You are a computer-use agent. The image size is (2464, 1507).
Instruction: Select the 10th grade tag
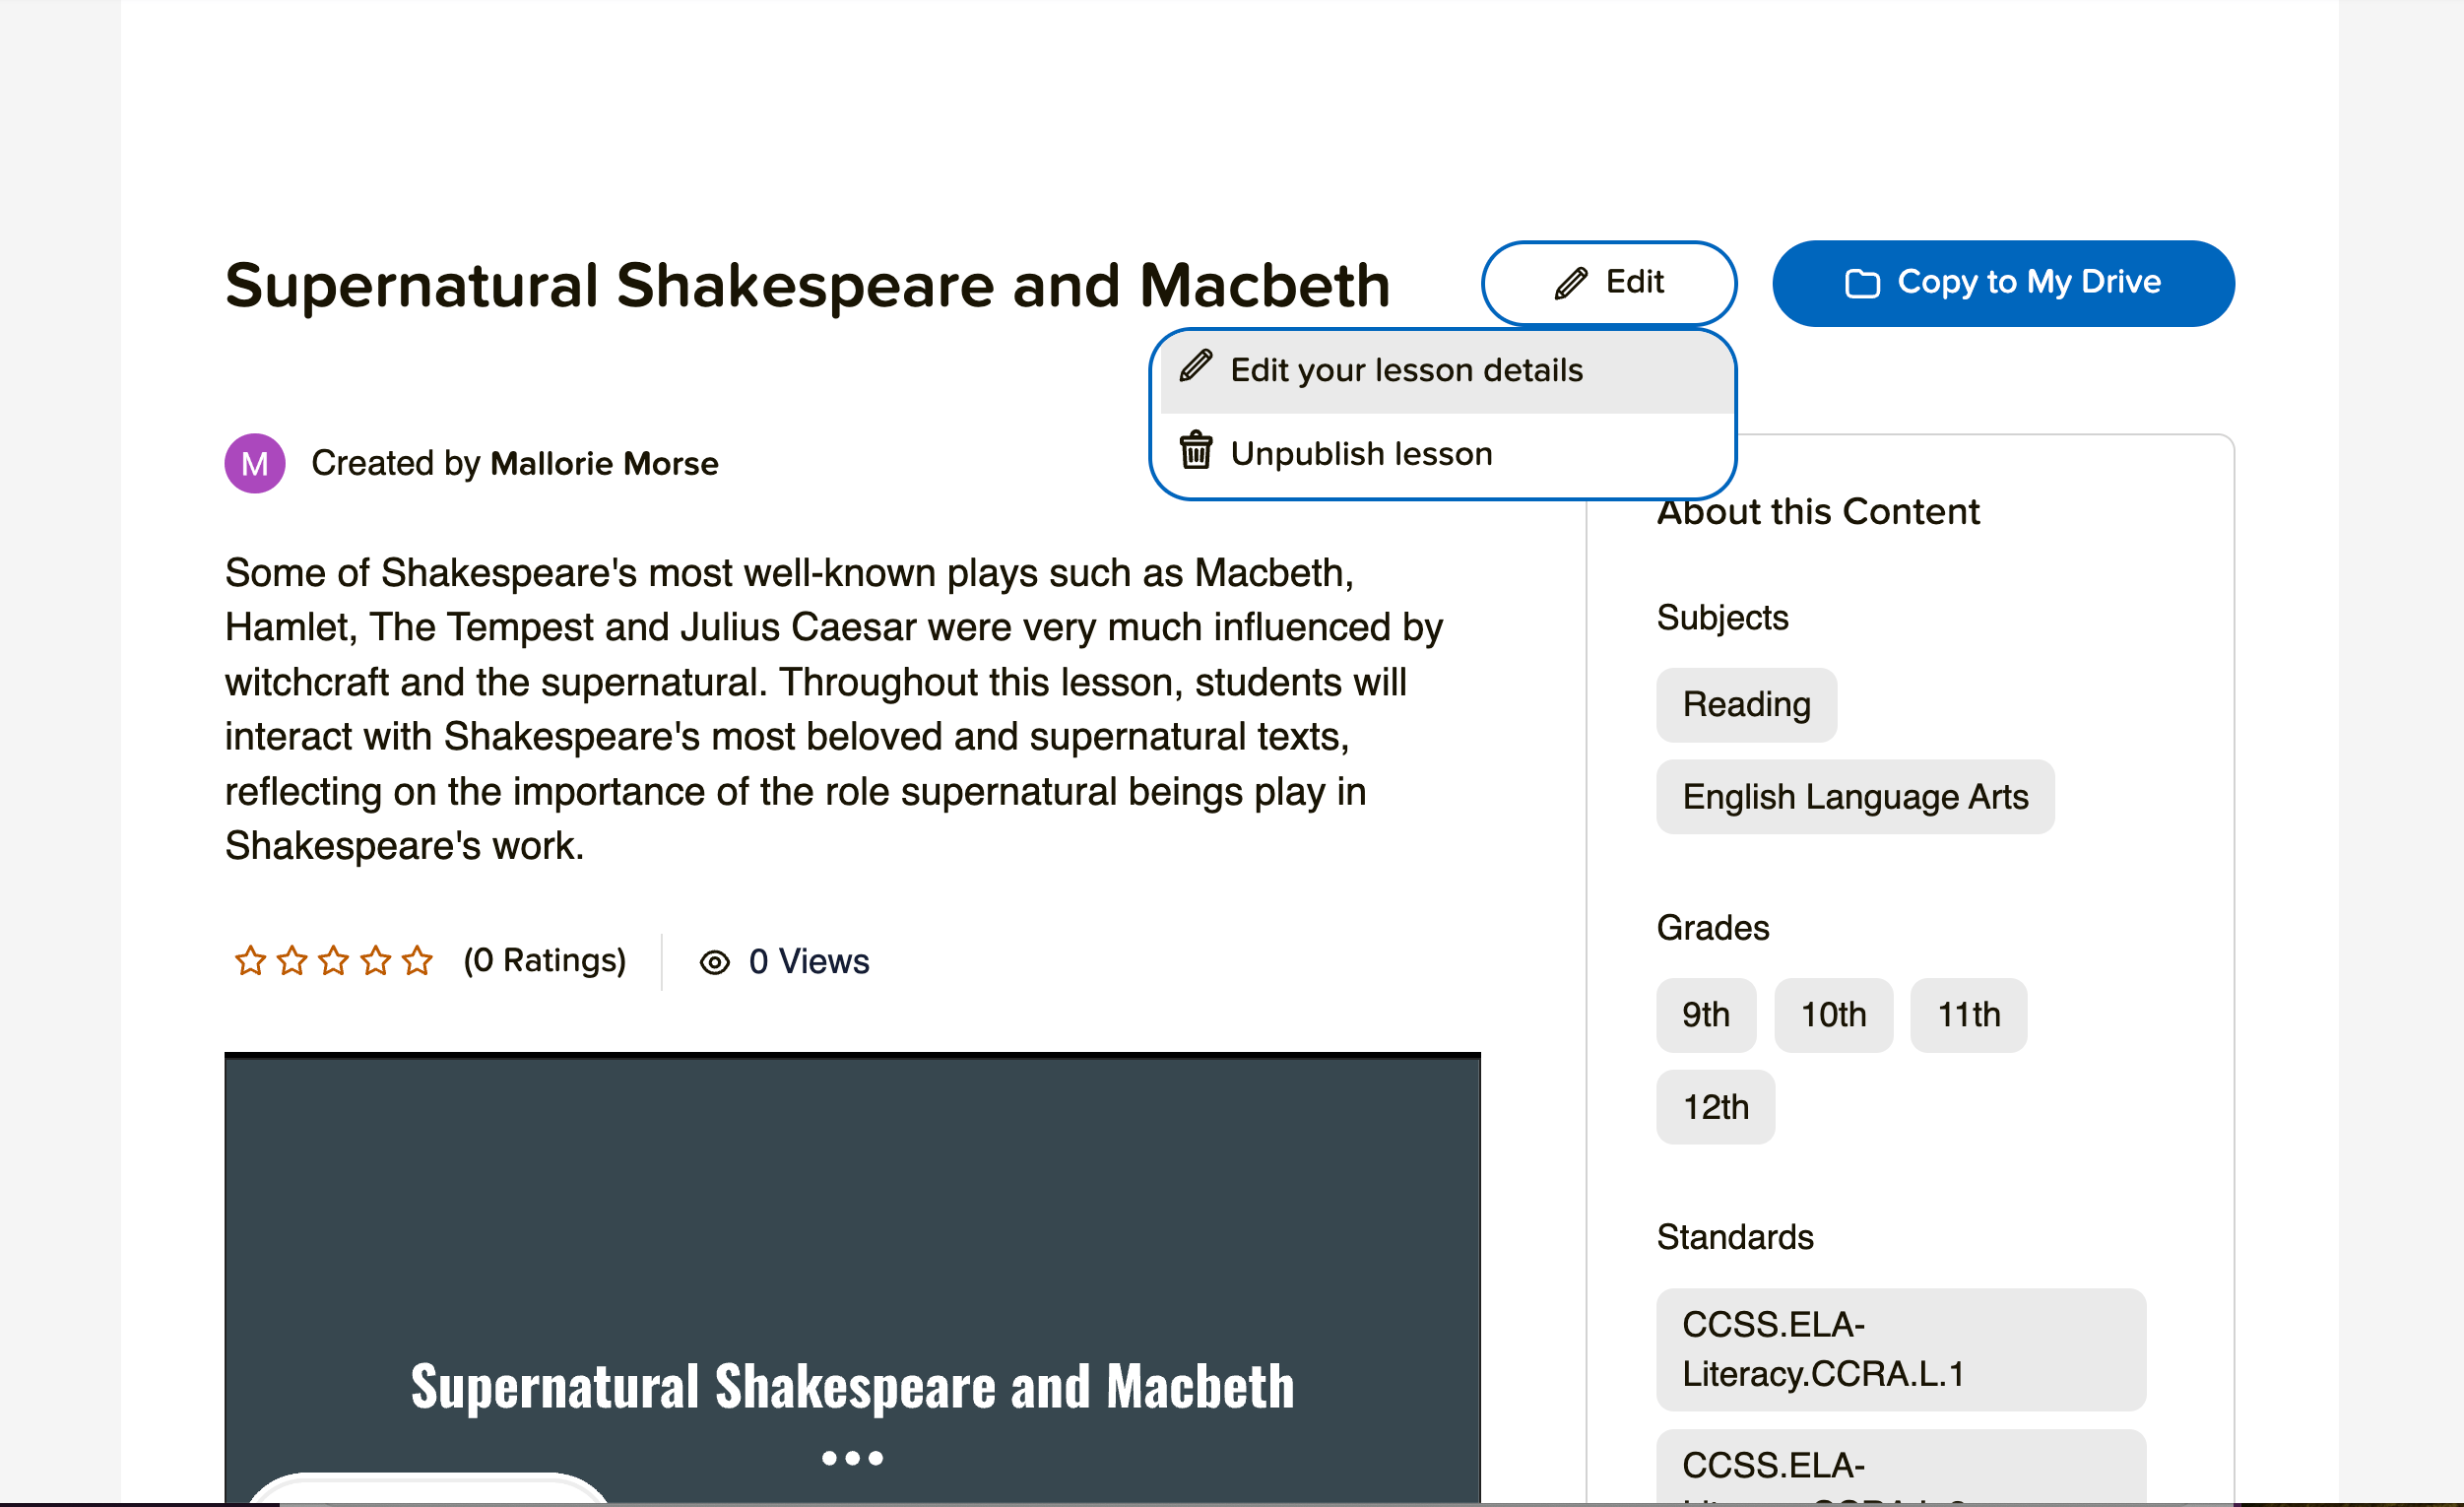[1833, 1015]
